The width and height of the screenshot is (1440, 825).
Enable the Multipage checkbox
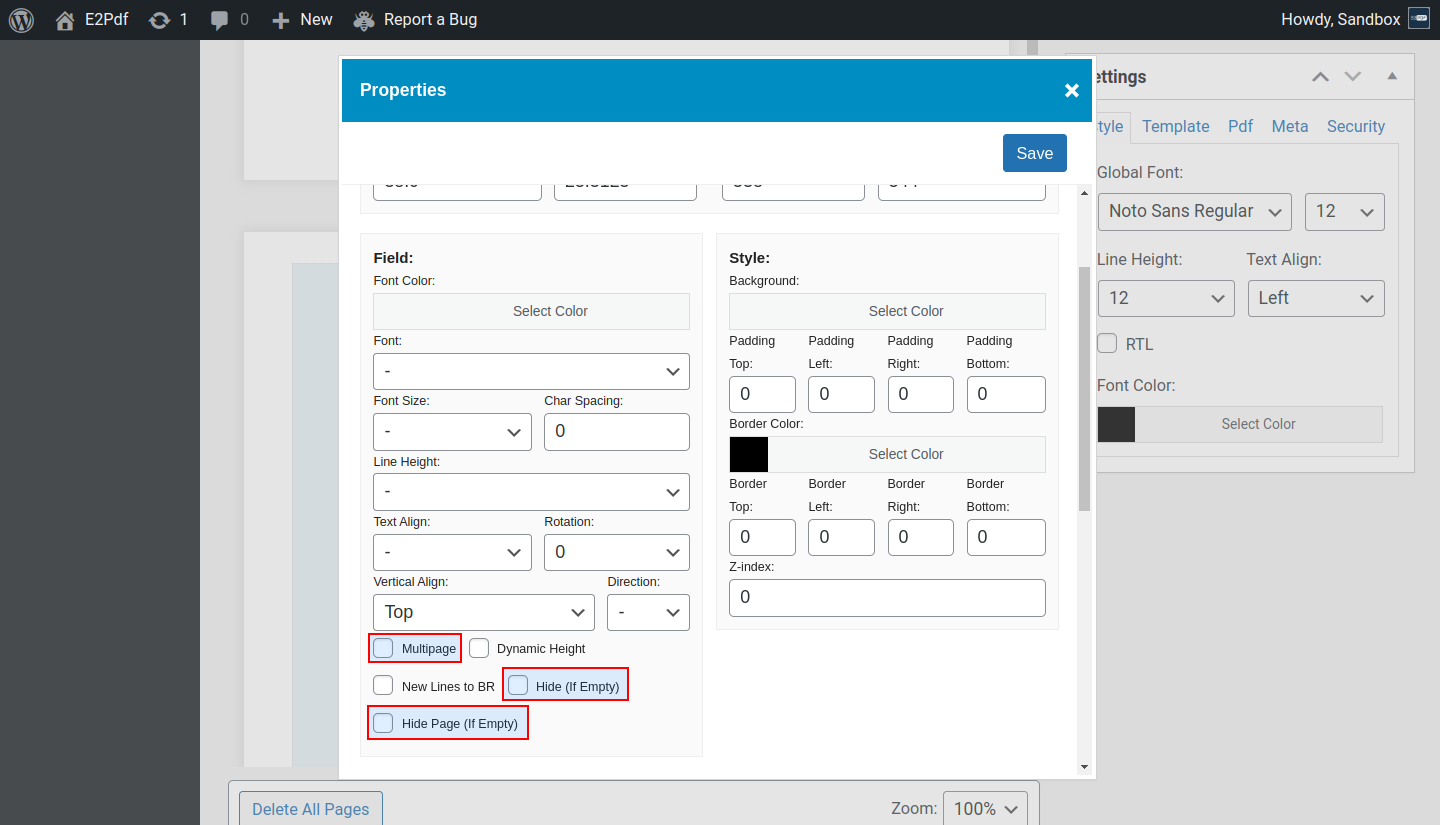(384, 648)
